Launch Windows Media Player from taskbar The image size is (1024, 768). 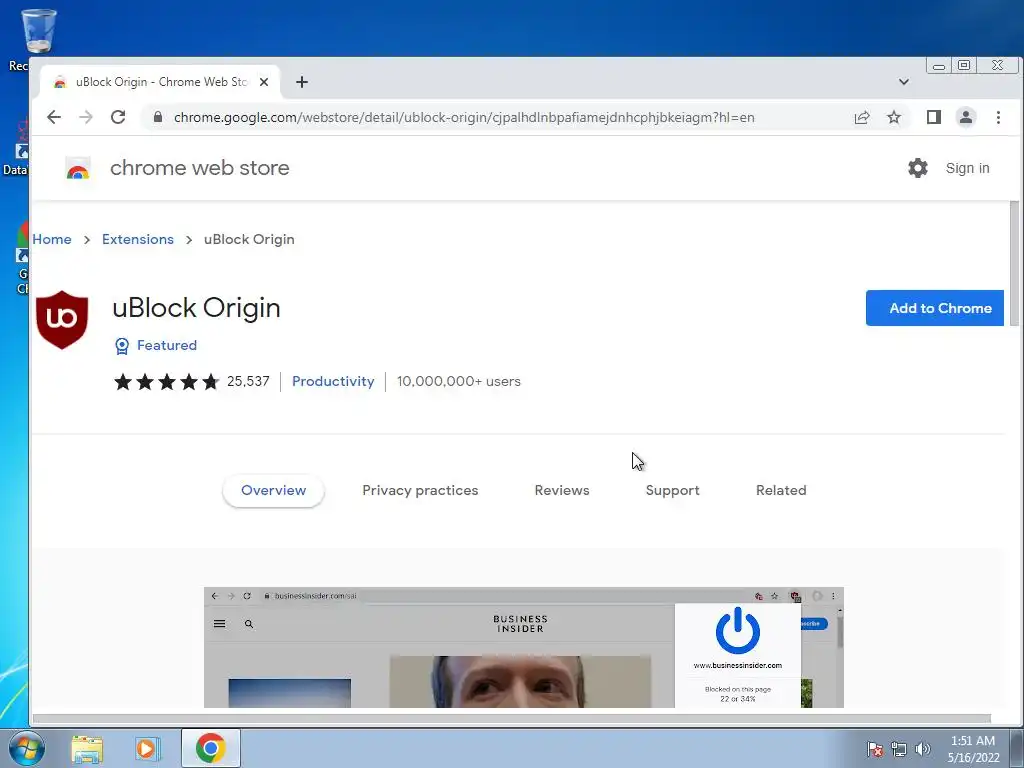click(x=148, y=748)
